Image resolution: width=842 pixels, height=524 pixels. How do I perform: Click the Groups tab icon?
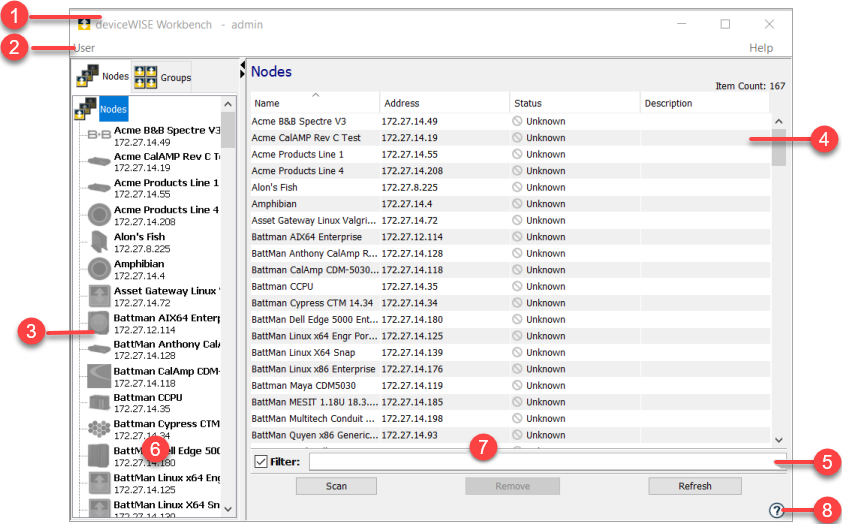tap(146, 77)
